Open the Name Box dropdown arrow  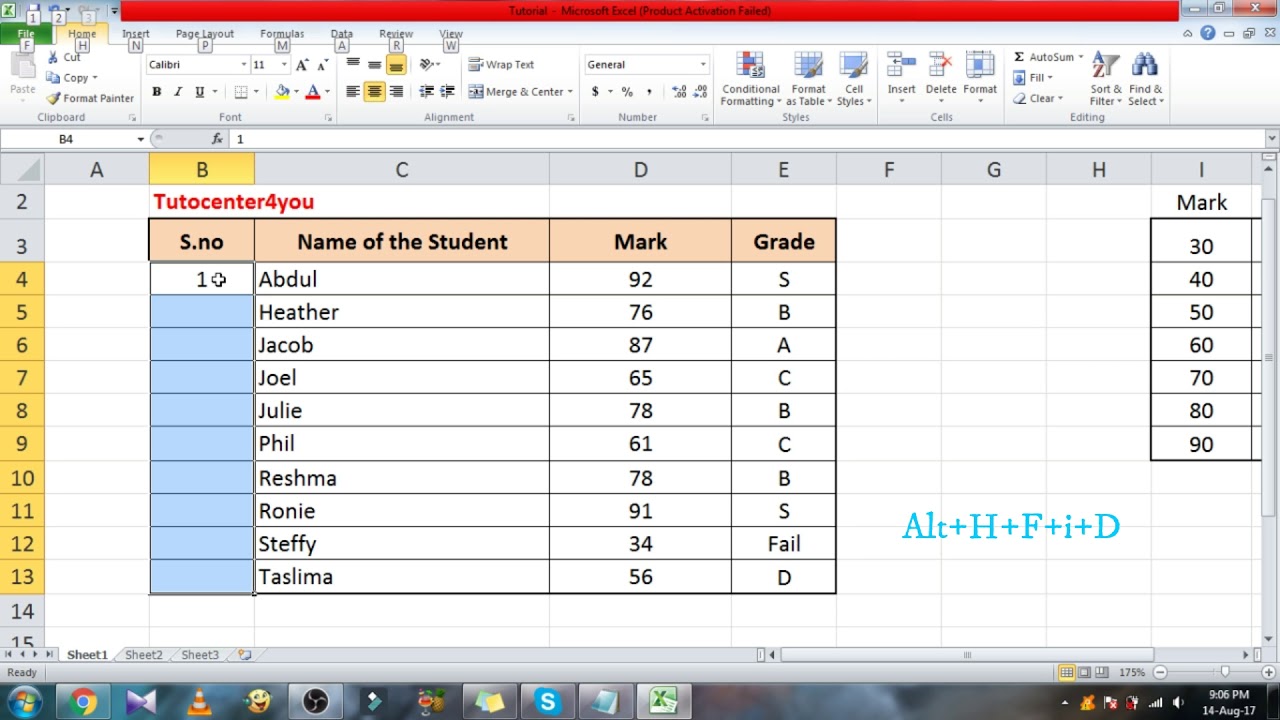coord(140,139)
